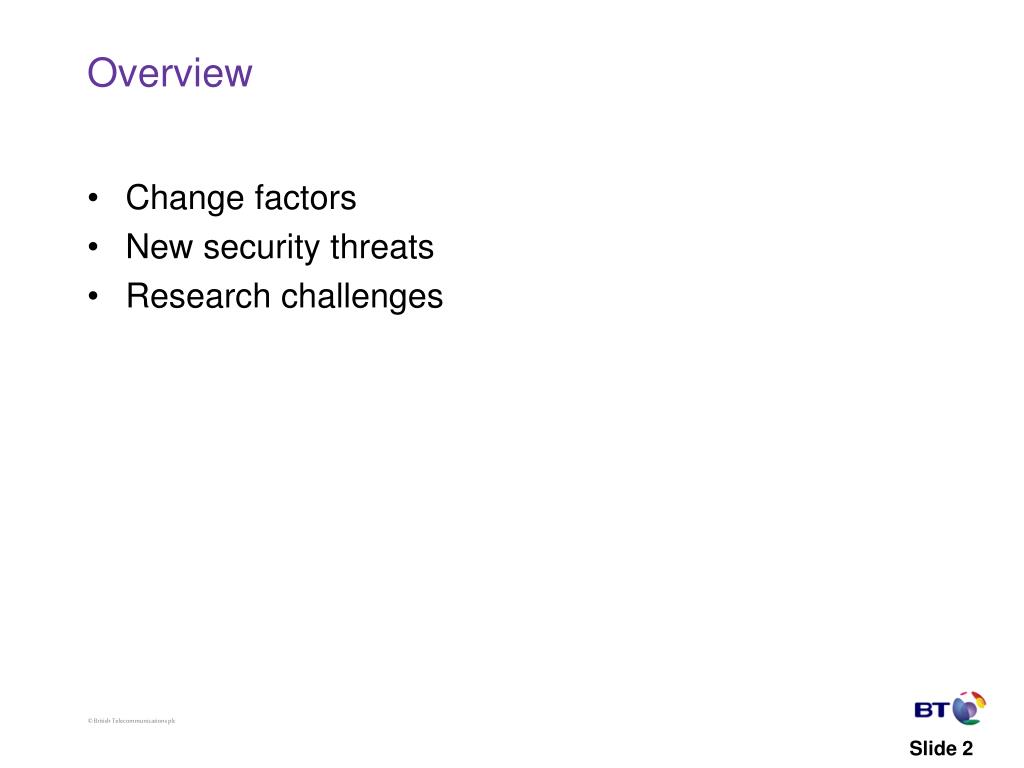This screenshot has height=768, width=1024.
Task: Click the British Telecommunications plc copyright text
Action: click(131, 721)
